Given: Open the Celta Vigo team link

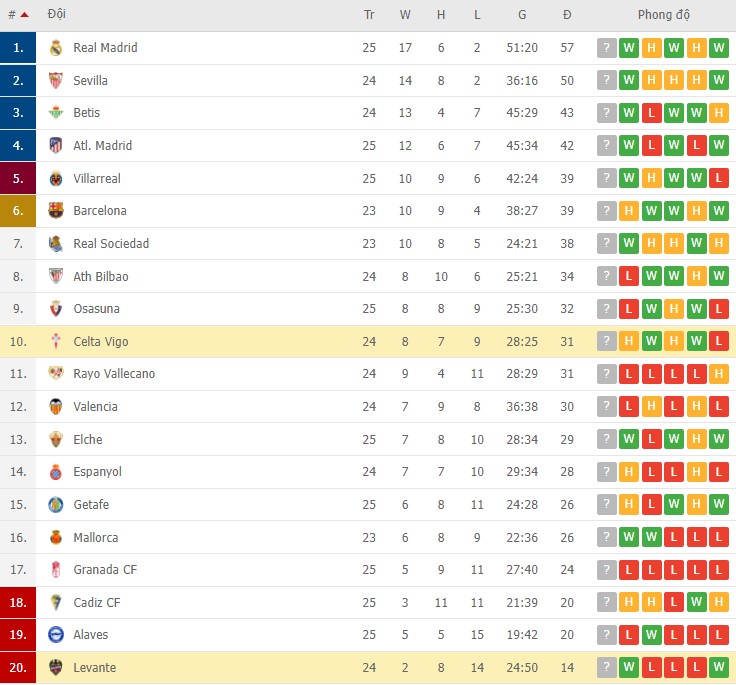Looking at the screenshot, I should (100, 342).
